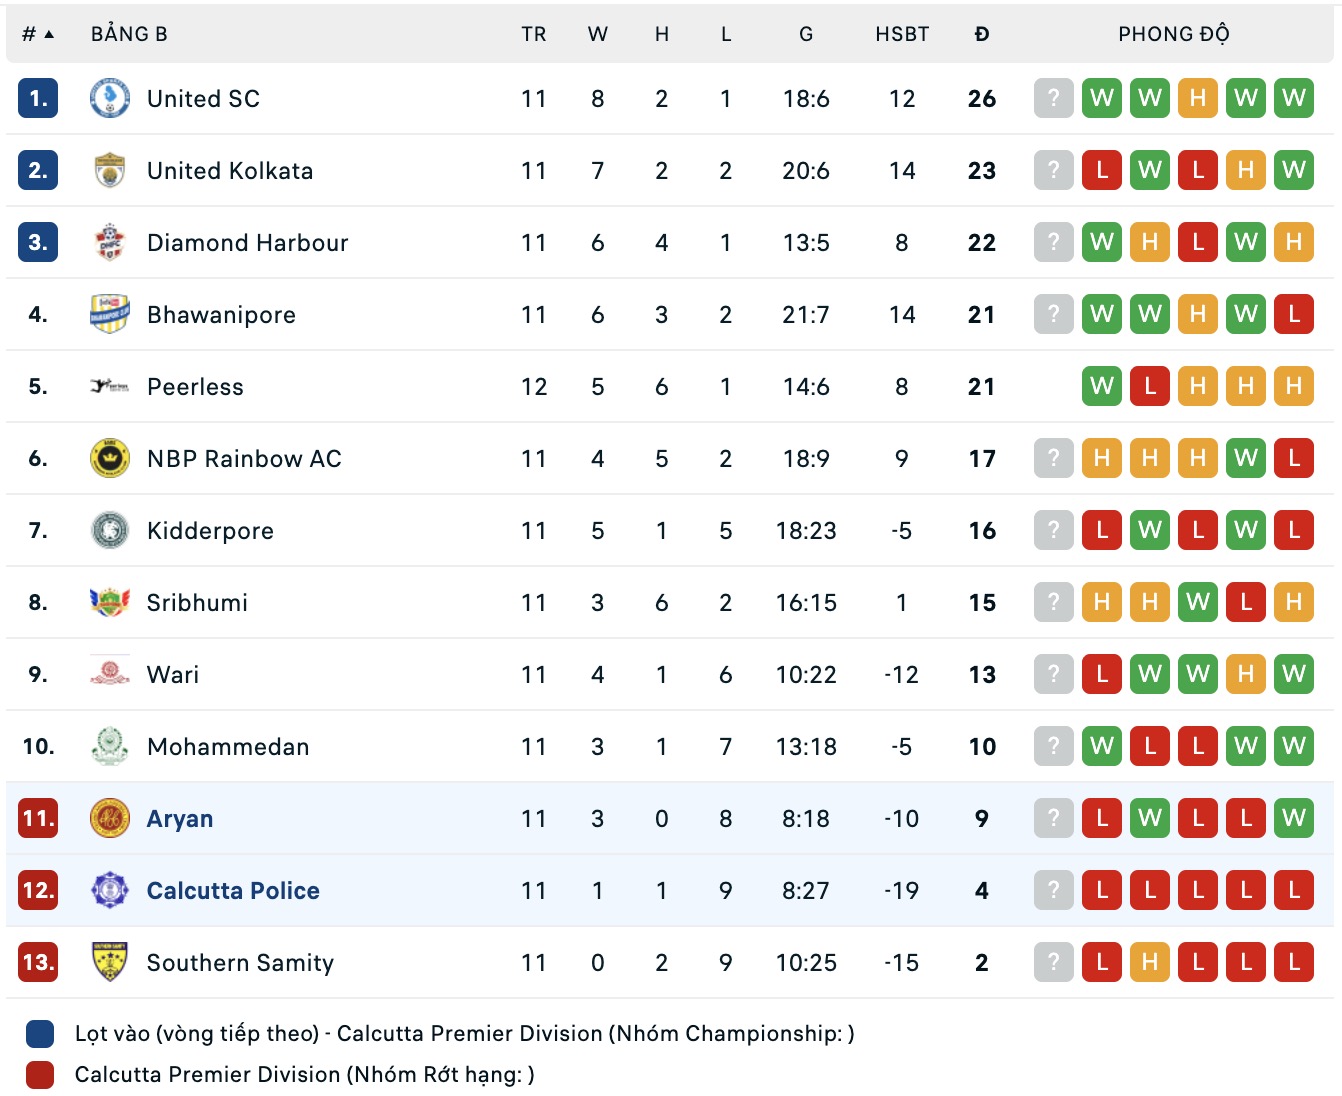Select the Sribhumi team logo
1342x1096 pixels.
(x=109, y=602)
